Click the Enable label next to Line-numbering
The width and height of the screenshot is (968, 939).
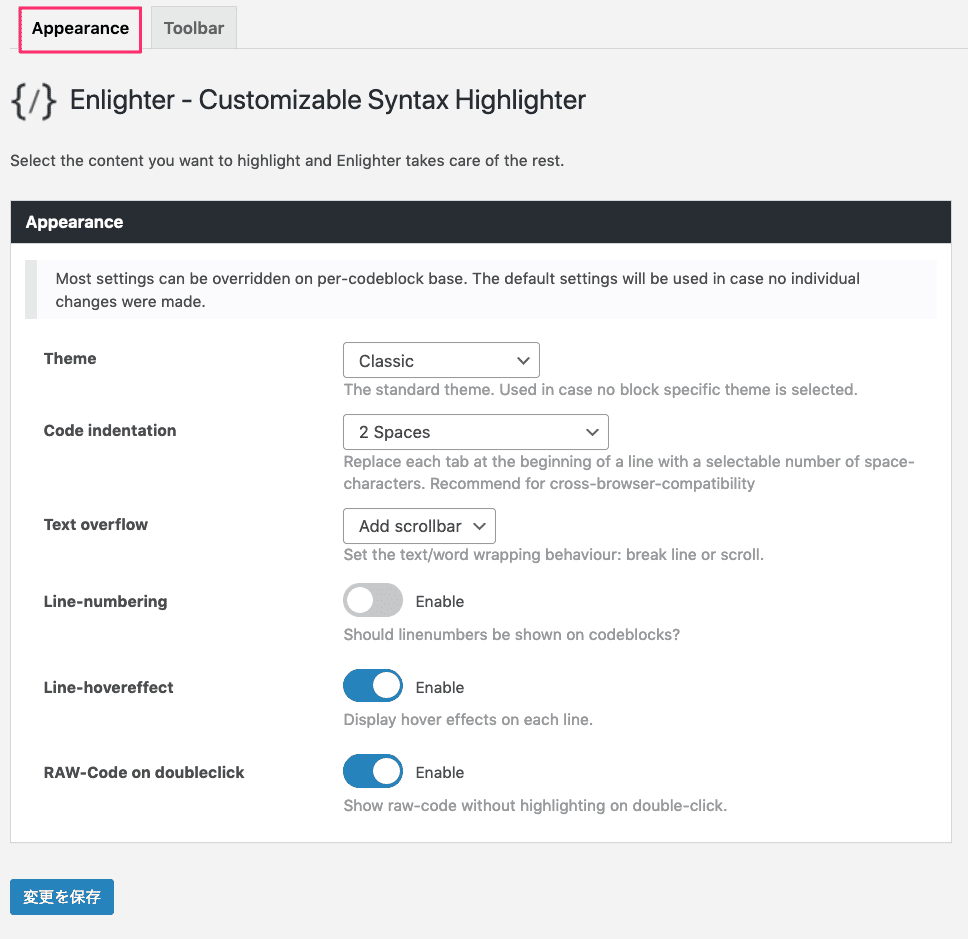[x=440, y=601]
